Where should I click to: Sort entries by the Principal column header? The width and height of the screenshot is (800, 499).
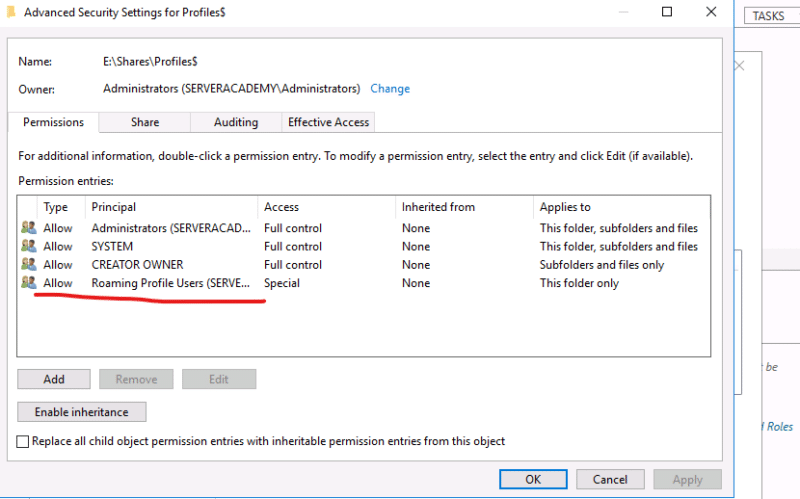tap(172, 207)
